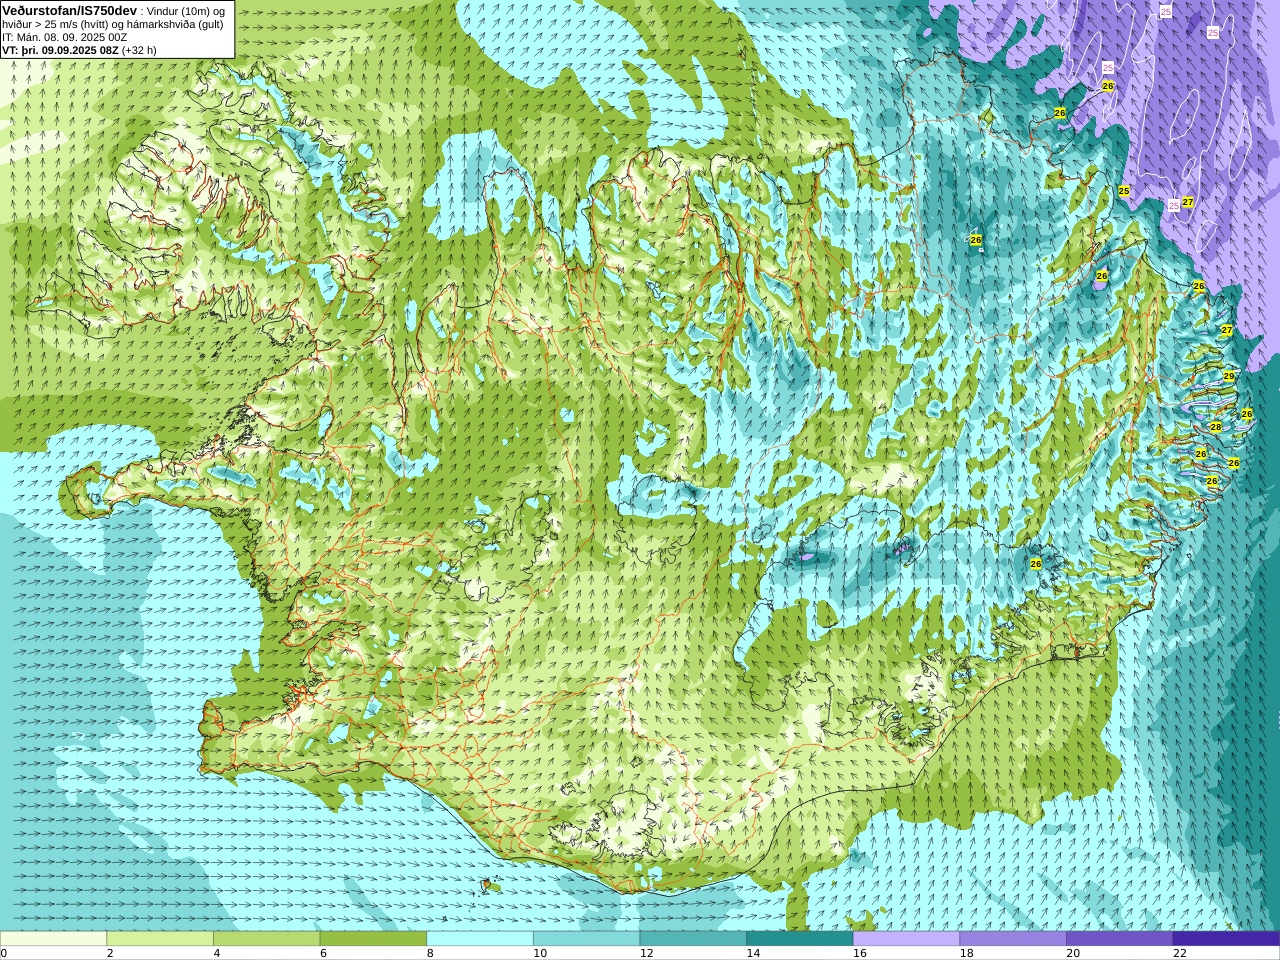This screenshot has width=1280, height=960.
Task: Click the number 12 on the color scale
Action: (x=647, y=953)
